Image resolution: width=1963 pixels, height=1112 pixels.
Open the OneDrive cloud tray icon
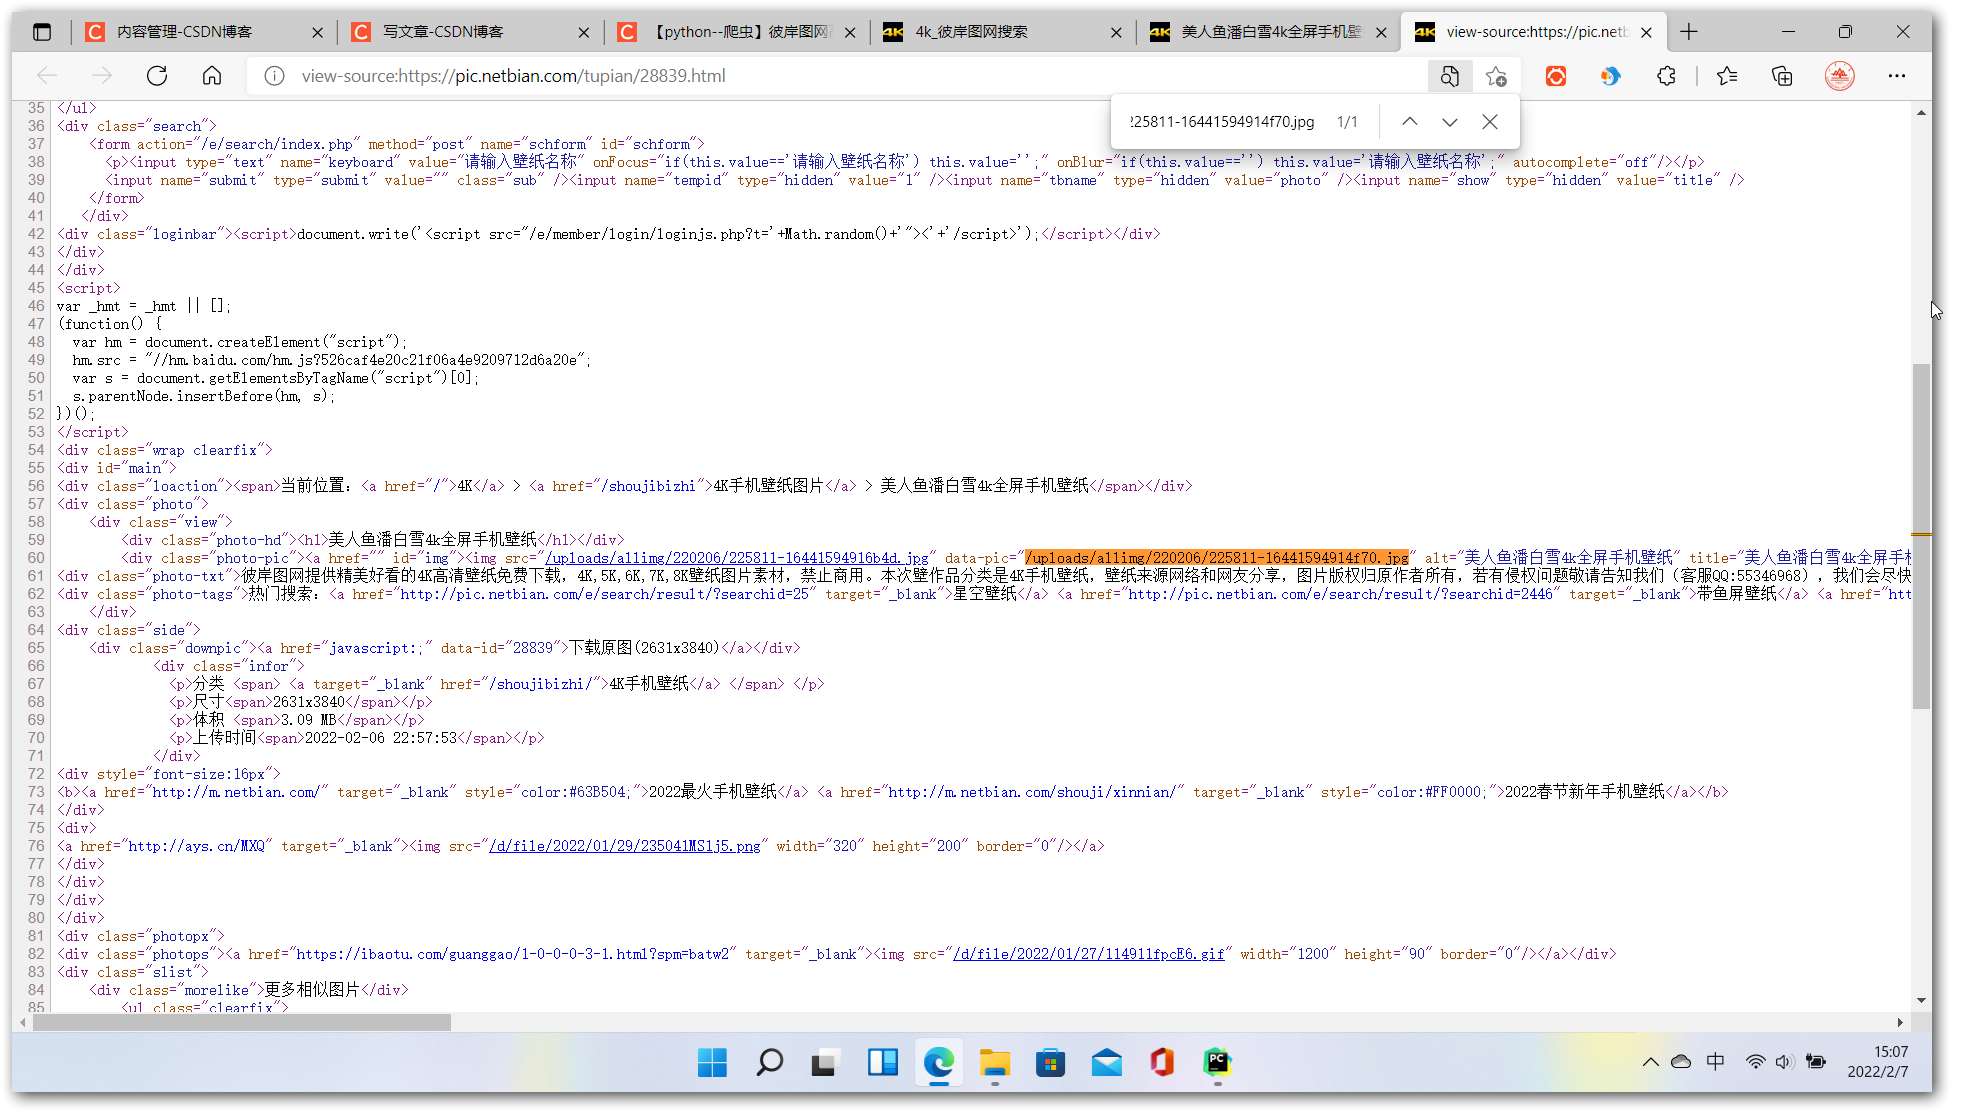click(1681, 1062)
